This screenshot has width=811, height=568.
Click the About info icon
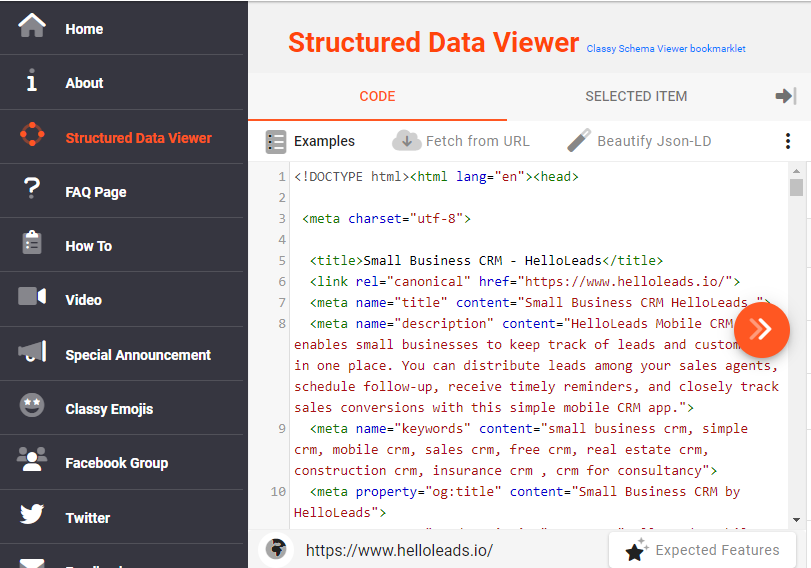coord(32,82)
